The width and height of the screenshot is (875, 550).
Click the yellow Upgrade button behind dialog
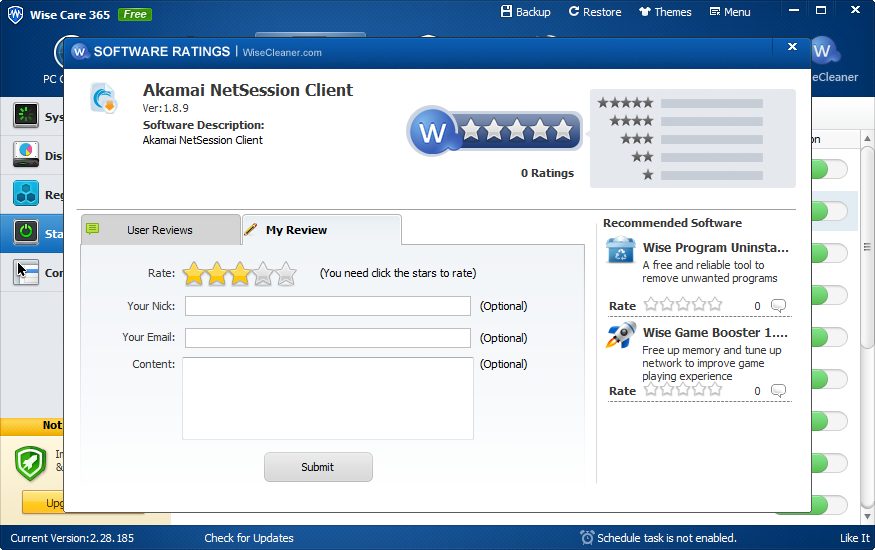(43, 503)
